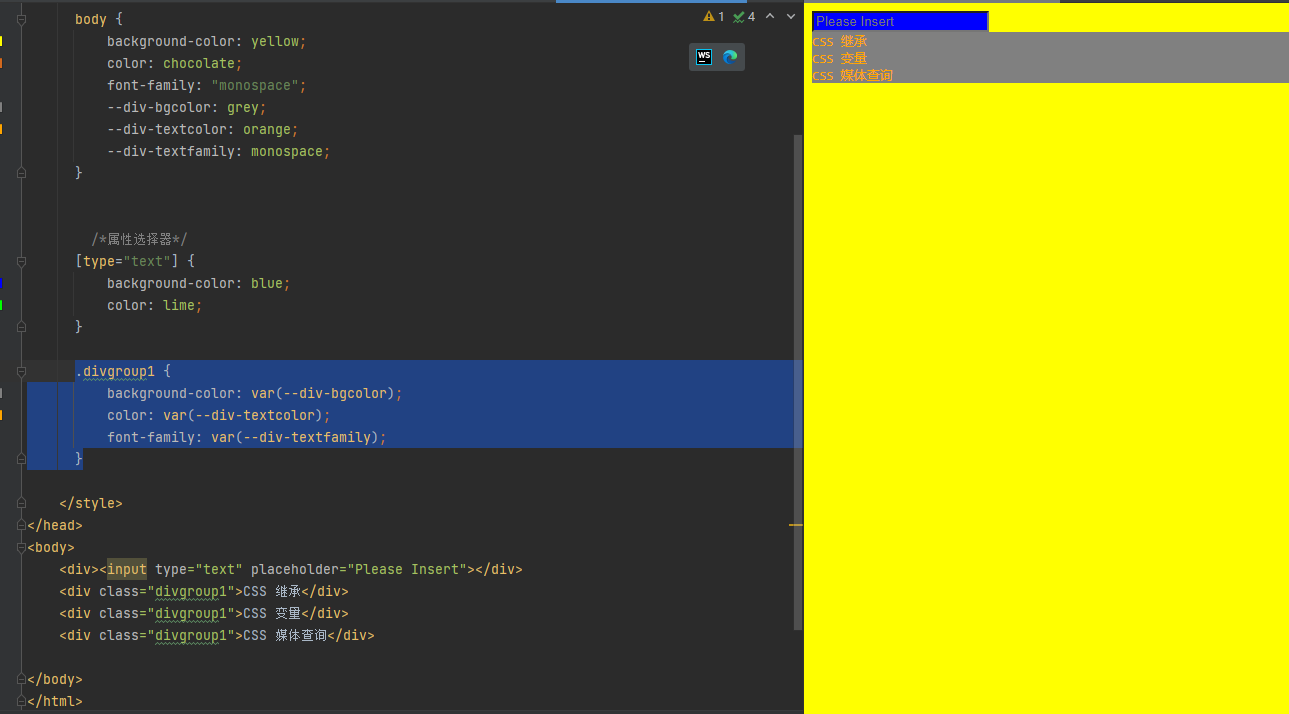Open page in Microsoft Edge browser
The image size is (1289, 714).
coord(730,57)
